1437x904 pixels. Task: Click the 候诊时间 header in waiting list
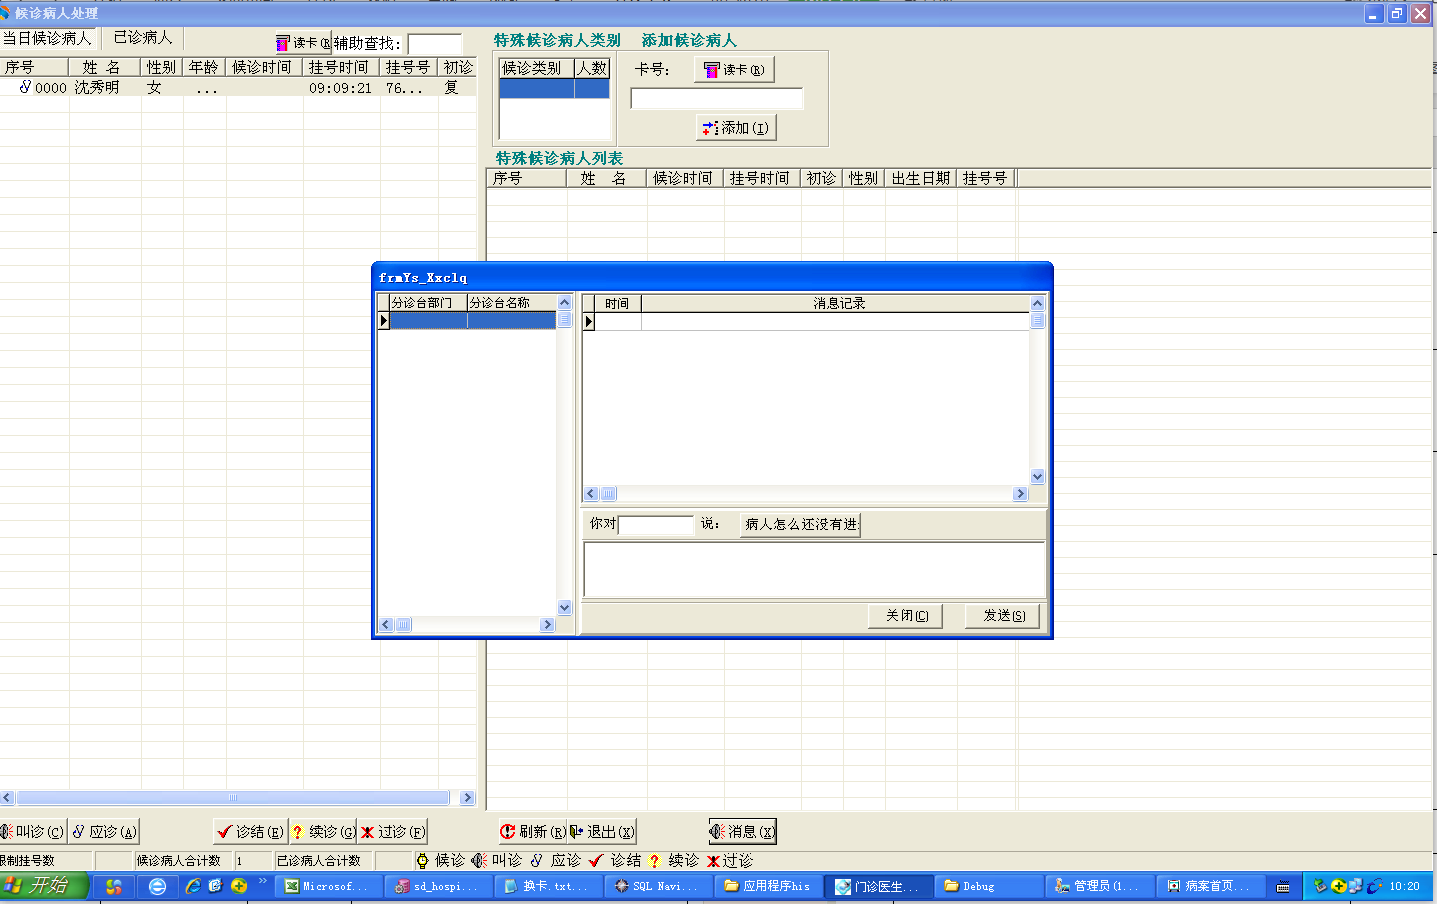point(262,67)
